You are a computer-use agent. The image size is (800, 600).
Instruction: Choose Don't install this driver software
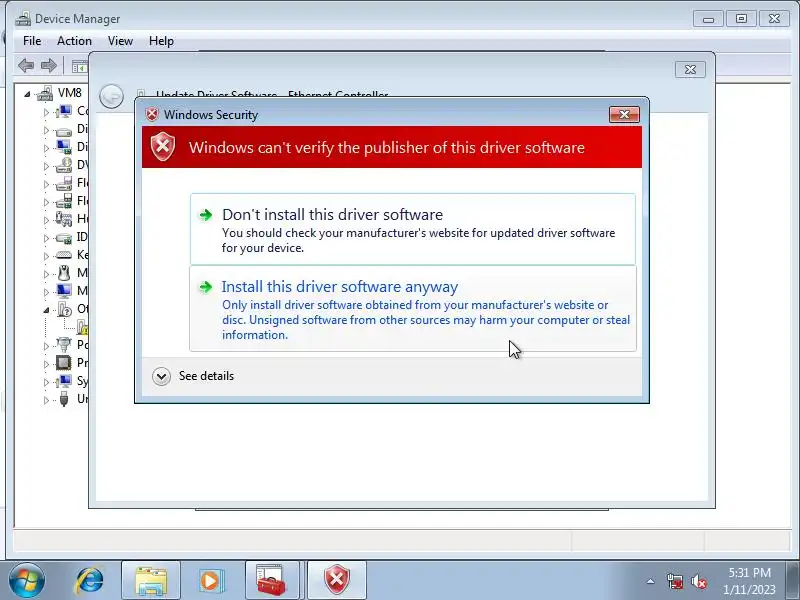(413, 229)
